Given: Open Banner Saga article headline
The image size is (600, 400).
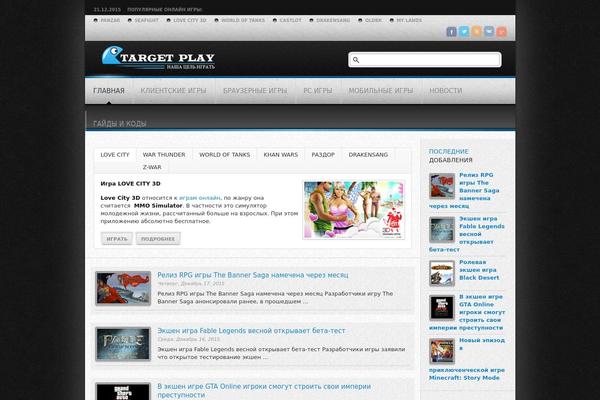Looking at the screenshot, I should point(253,275).
